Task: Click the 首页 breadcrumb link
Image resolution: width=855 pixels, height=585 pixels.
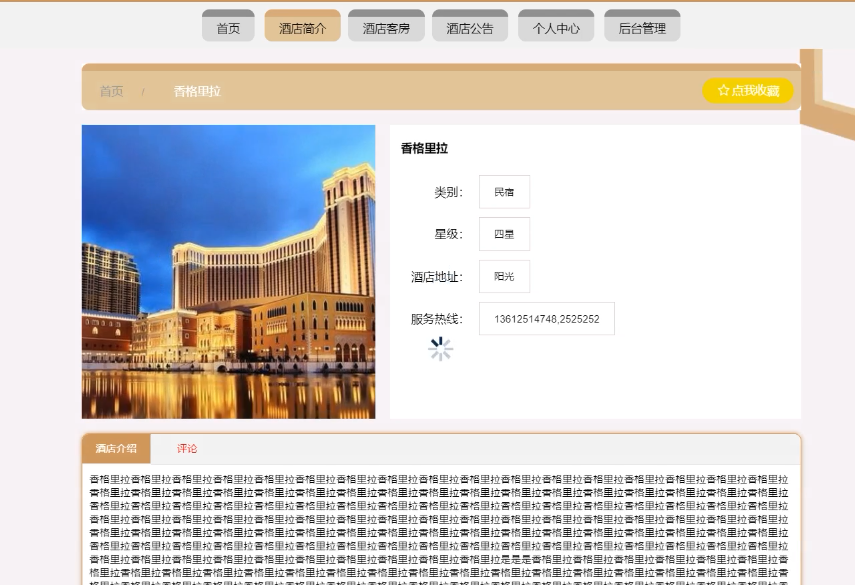Action: 110,91
